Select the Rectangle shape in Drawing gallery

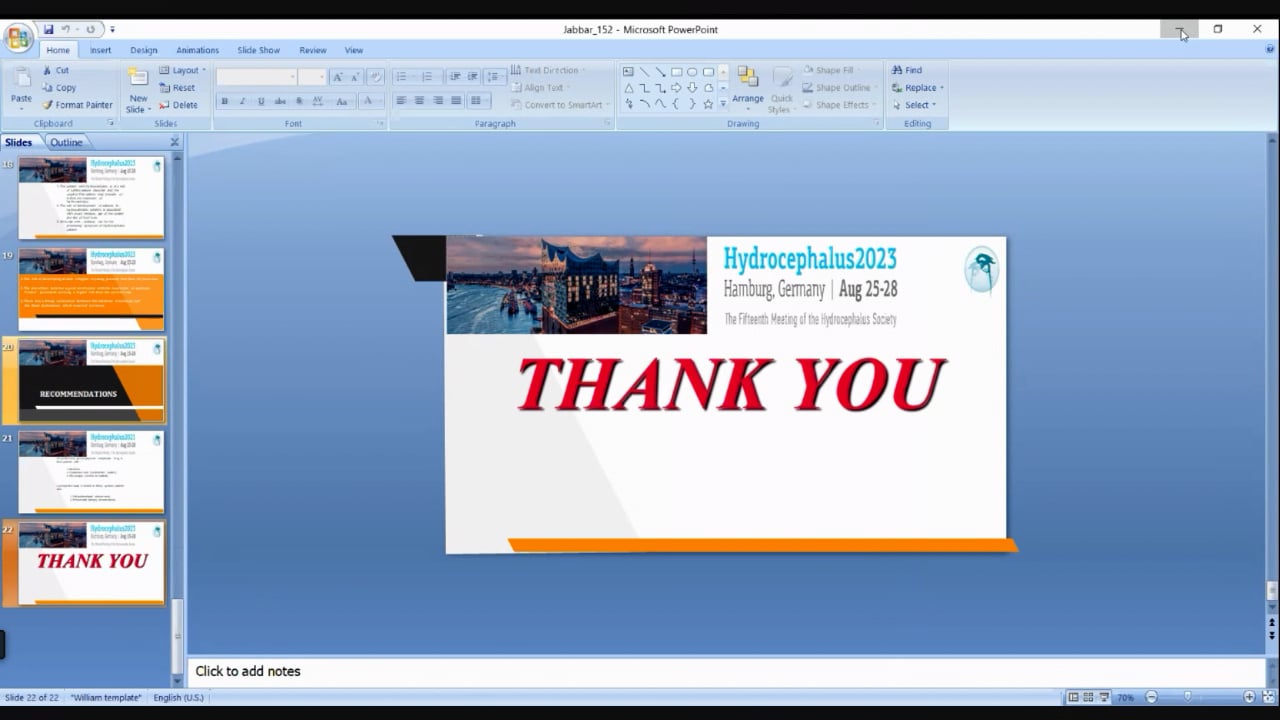pos(676,71)
